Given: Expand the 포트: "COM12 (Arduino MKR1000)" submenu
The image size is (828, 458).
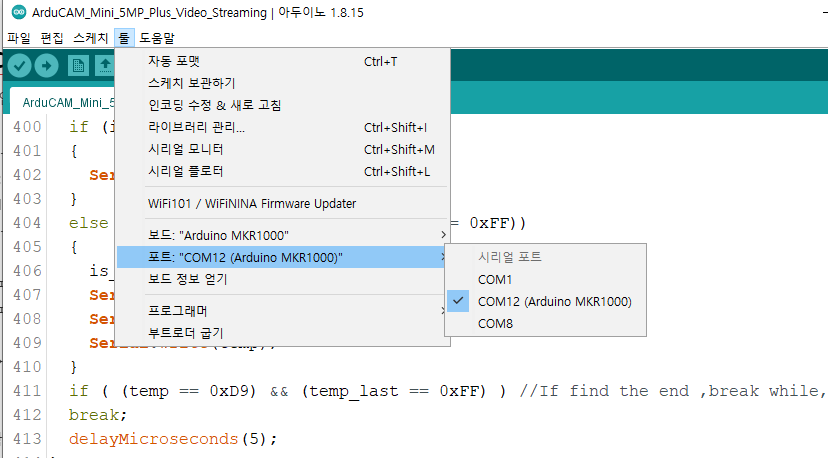Looking at the screenshot, I should [283, 257].
